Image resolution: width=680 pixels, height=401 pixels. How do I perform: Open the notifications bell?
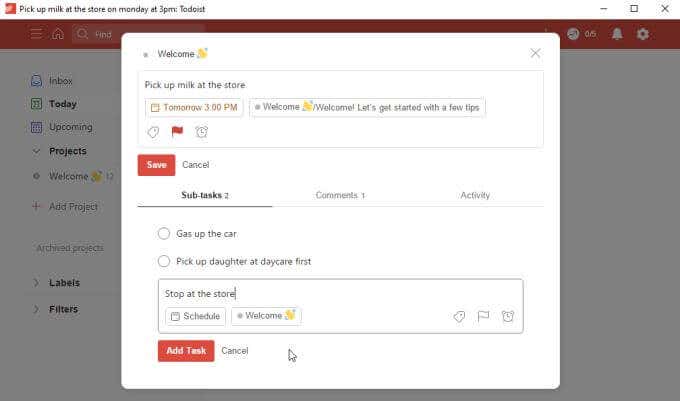pyautogui.click(x=617, y=34)
